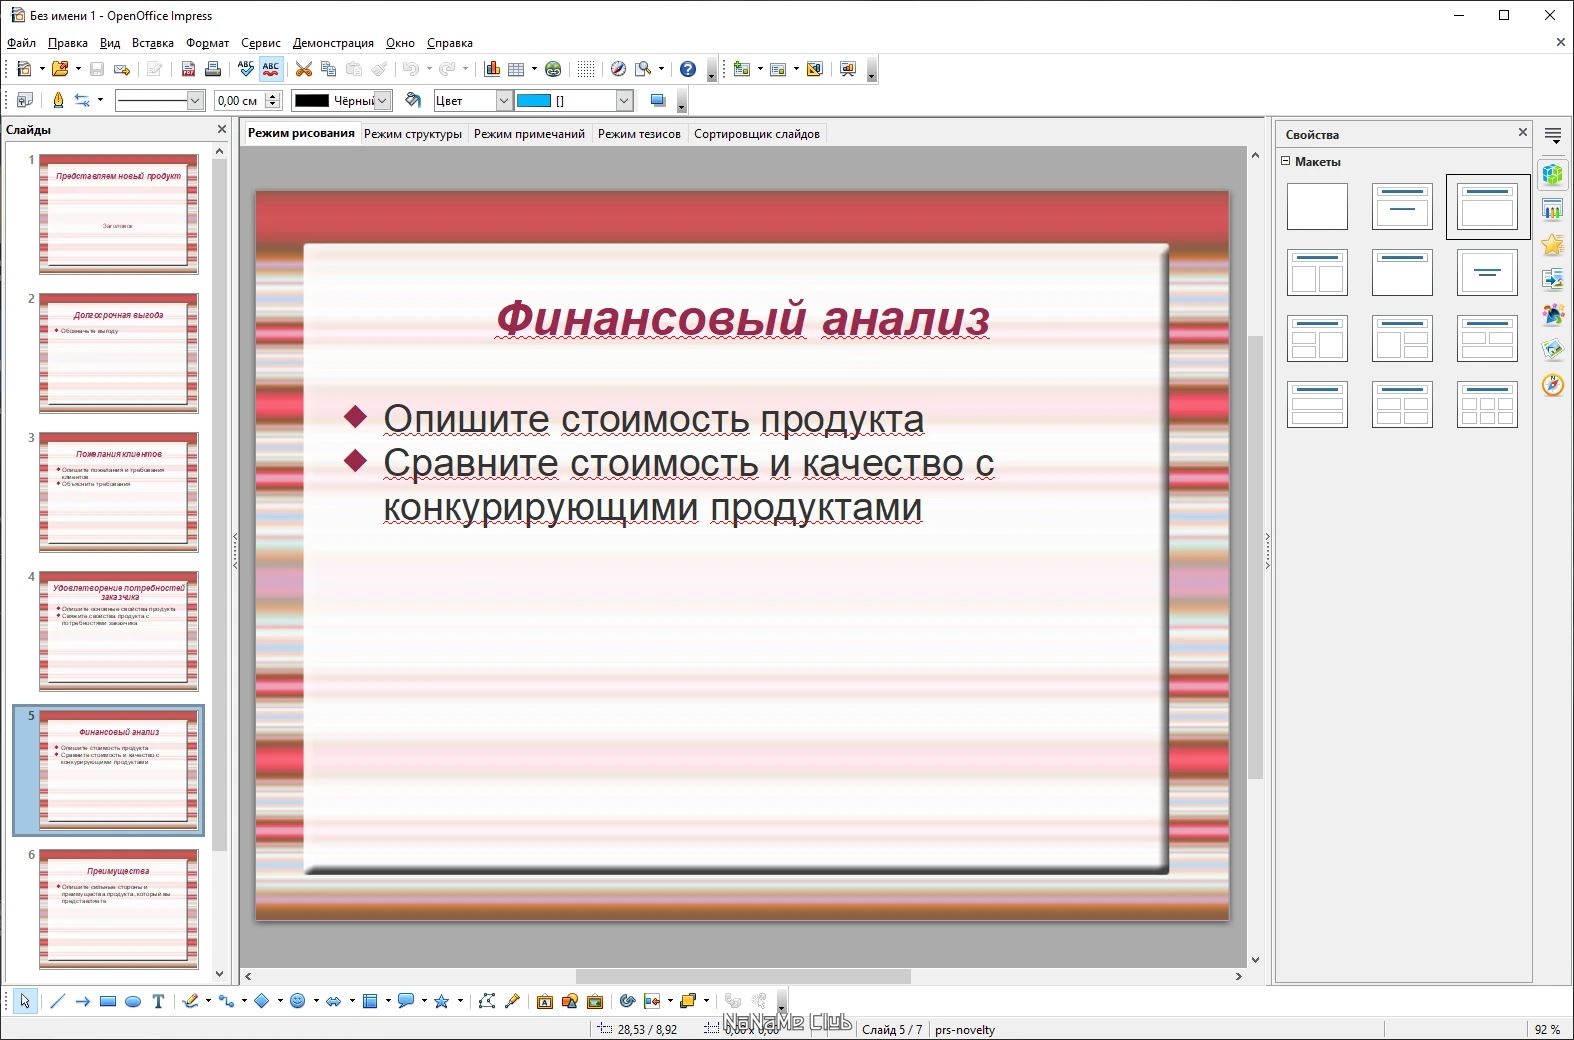Open Custom Animation star sidebar icon

coord(1552,244)
